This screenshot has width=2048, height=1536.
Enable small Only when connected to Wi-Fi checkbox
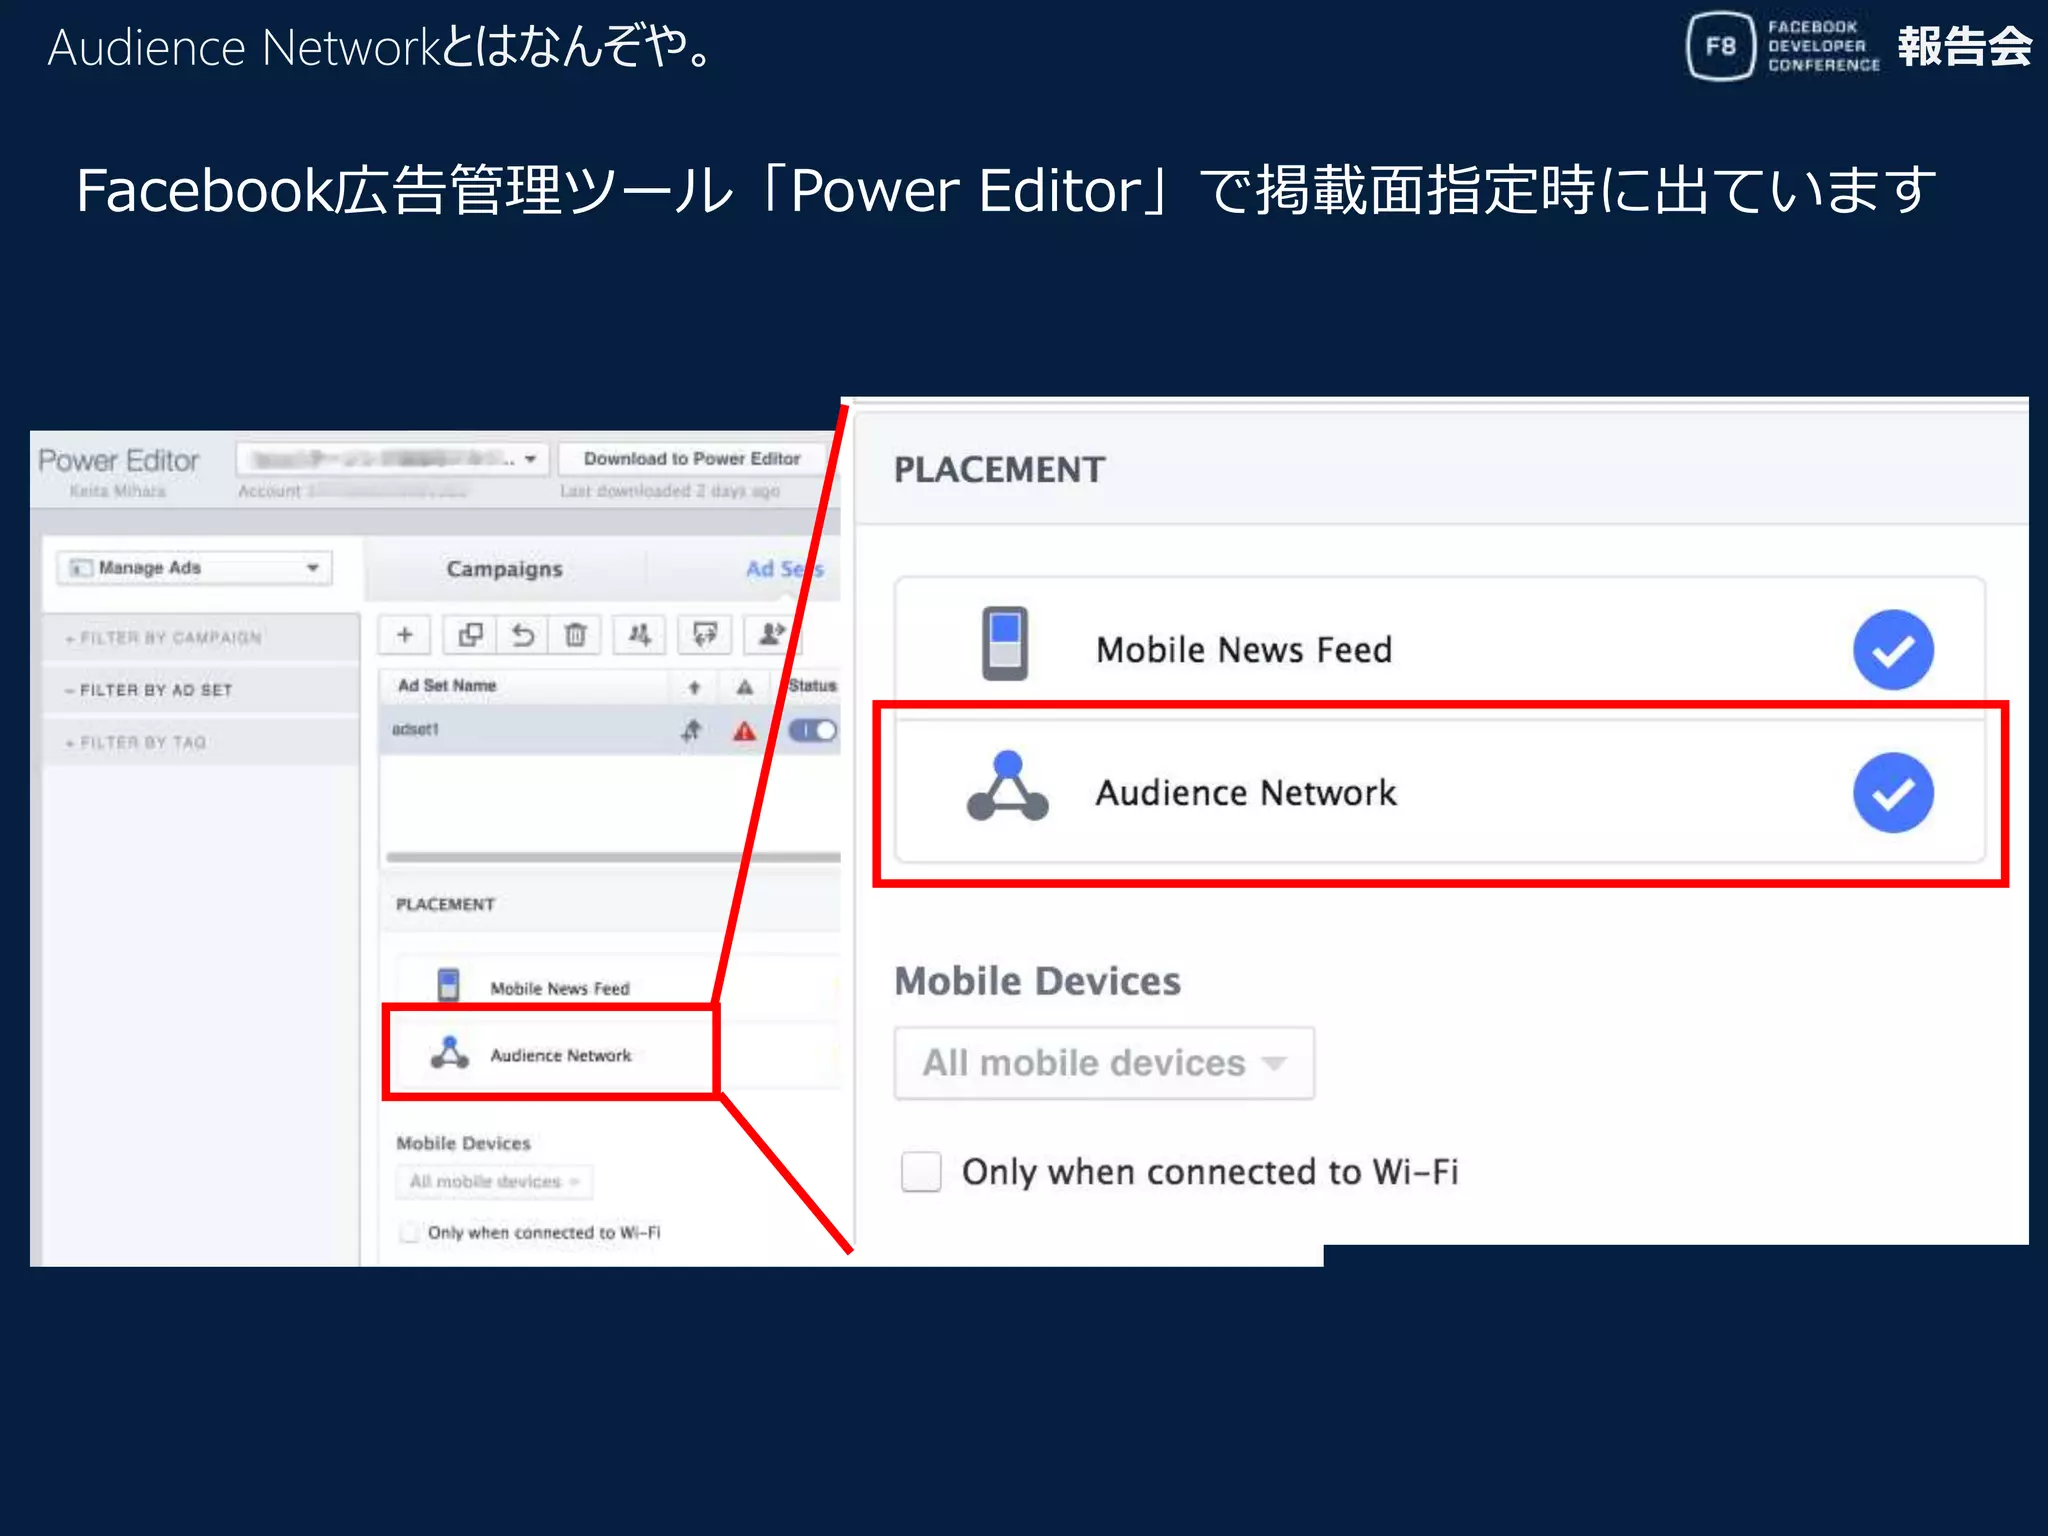pyautogui.click(x=409, y=1232)
